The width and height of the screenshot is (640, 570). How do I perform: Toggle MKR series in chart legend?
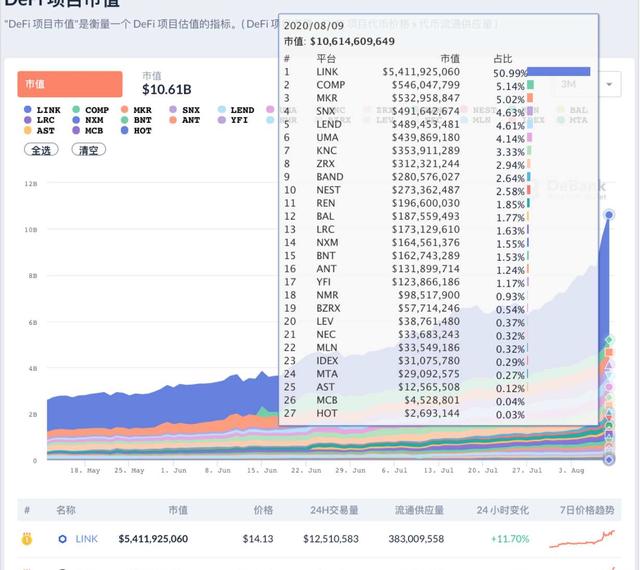coord(137,110)
